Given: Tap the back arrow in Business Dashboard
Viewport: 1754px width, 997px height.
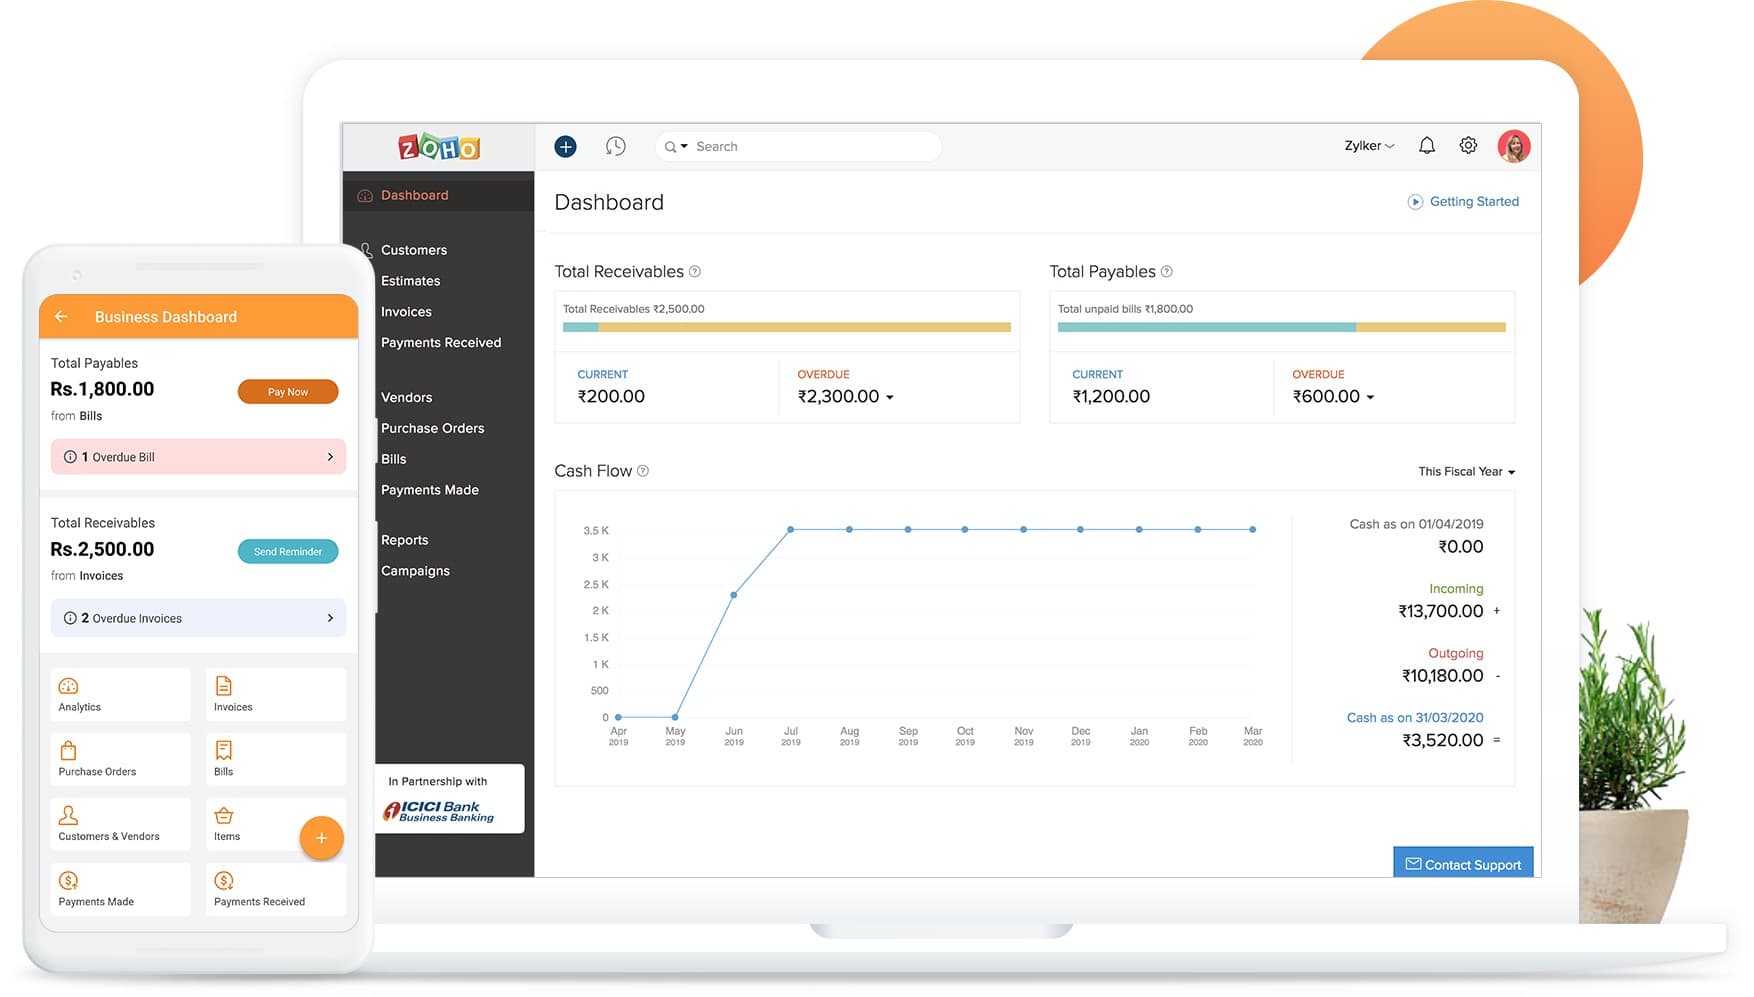Looking at the screenshot, I should point(62,317).
